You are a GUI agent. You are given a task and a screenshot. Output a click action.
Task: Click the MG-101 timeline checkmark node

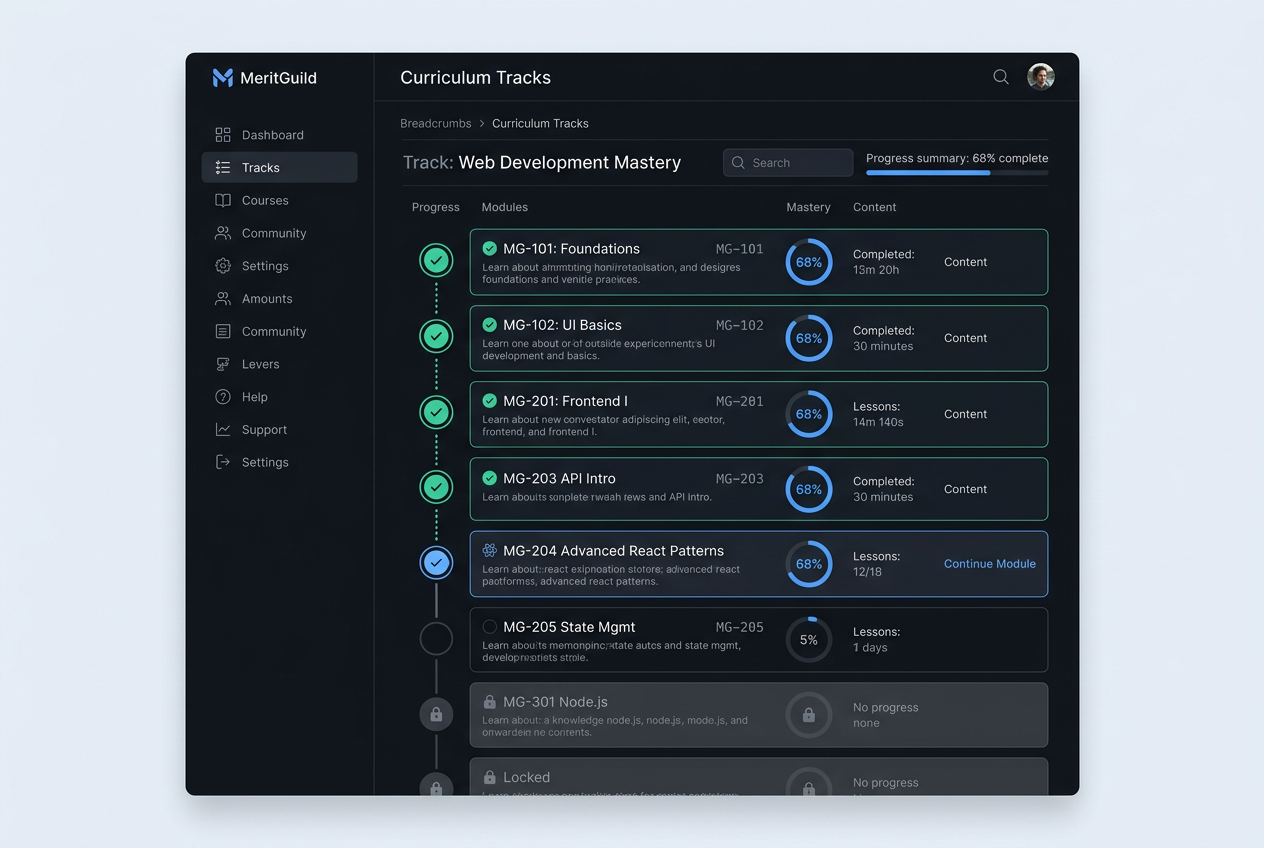click(436, 260)
